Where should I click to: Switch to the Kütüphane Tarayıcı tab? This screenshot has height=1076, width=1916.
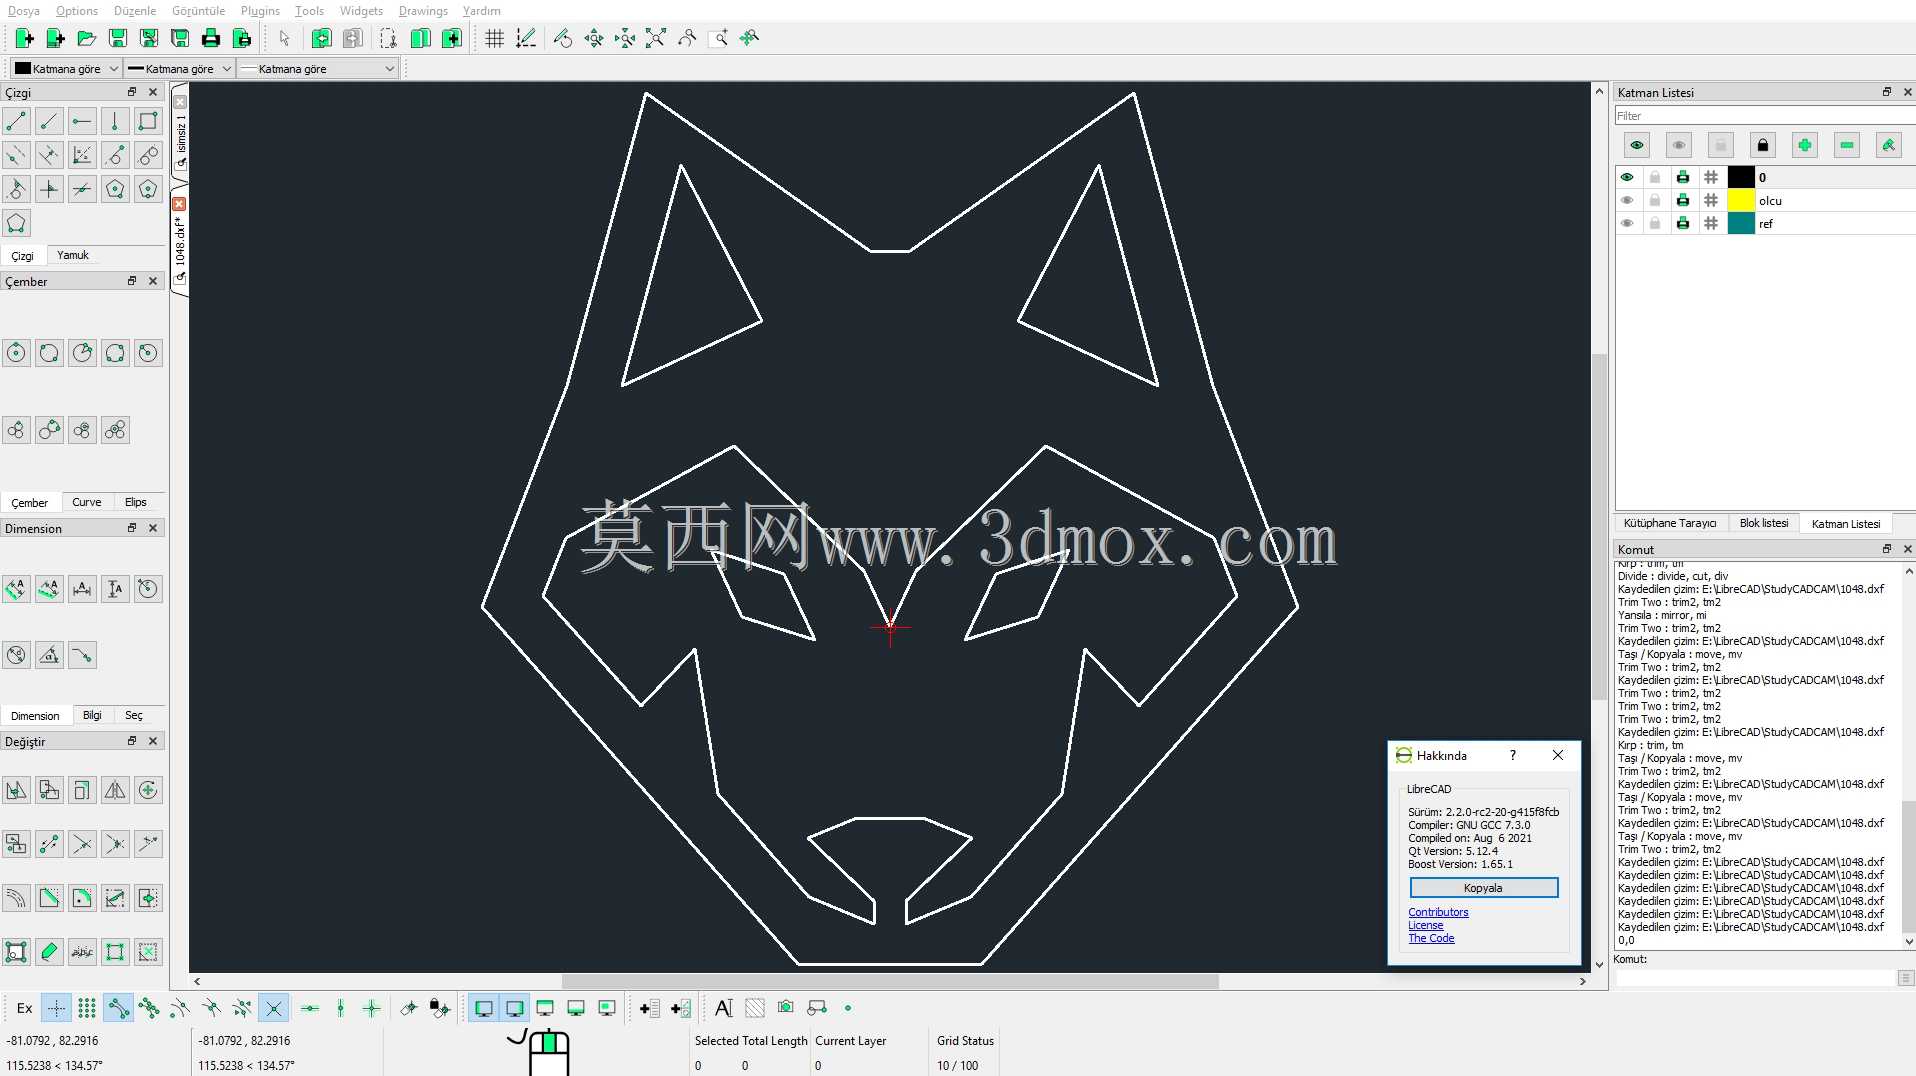pyautogui.click(x=1670, y=523)
